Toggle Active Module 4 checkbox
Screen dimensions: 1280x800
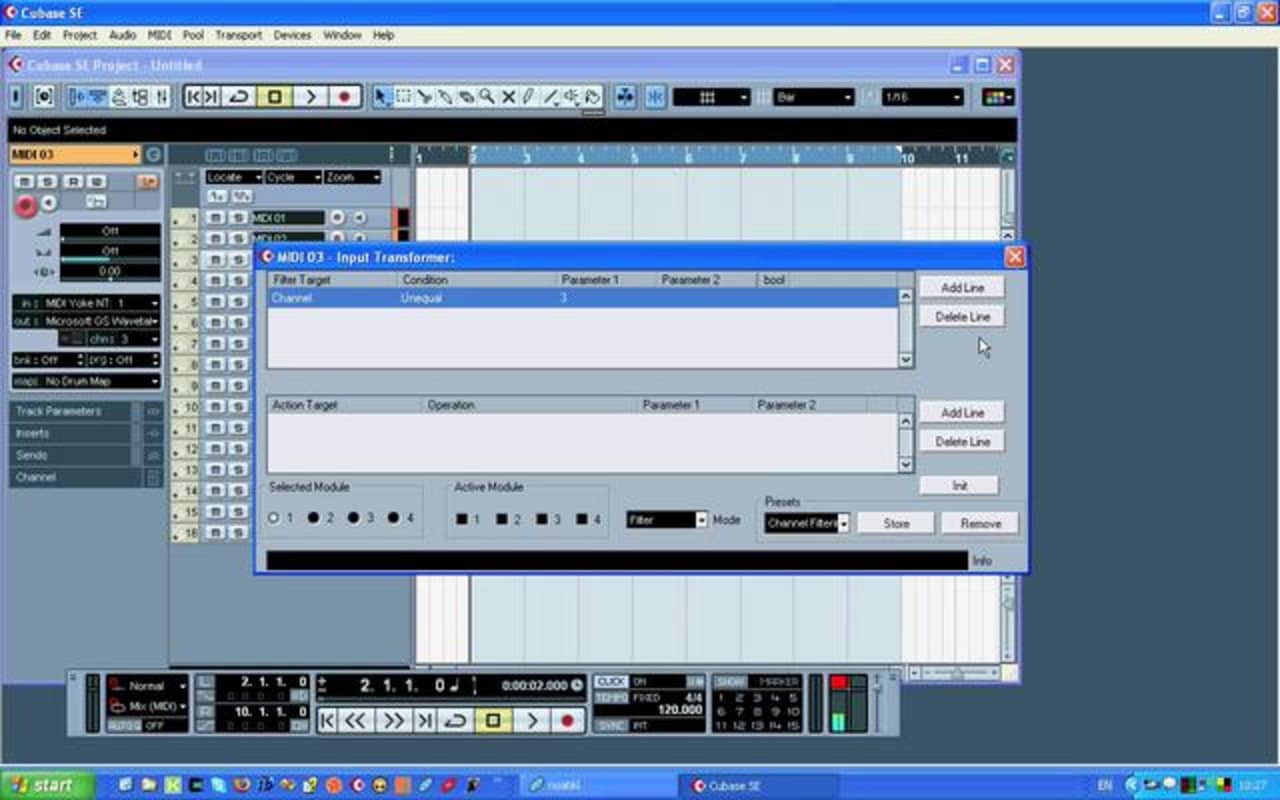pyautogui.click(x=581, y=519)
